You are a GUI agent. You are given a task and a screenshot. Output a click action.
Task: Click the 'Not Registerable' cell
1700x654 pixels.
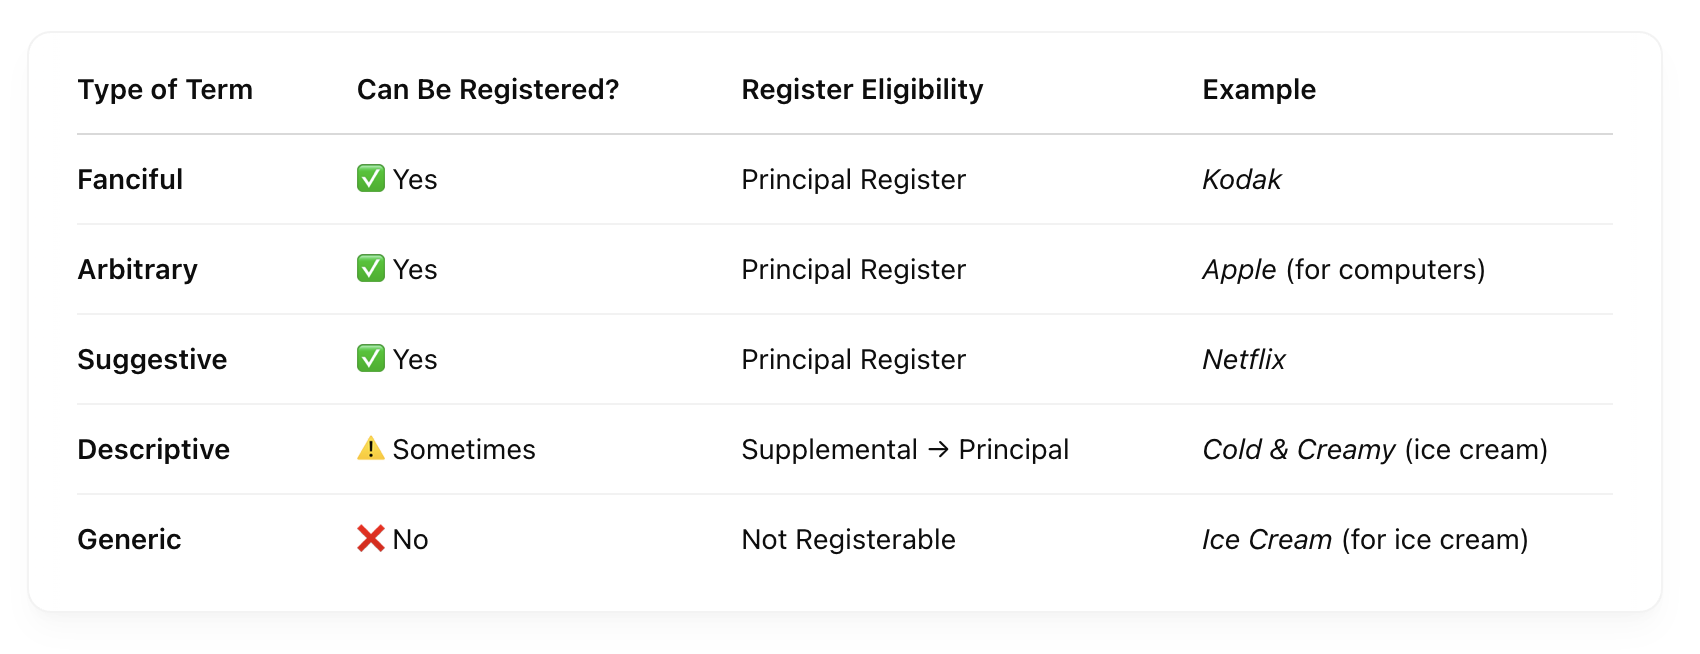[x=849, y=540]
